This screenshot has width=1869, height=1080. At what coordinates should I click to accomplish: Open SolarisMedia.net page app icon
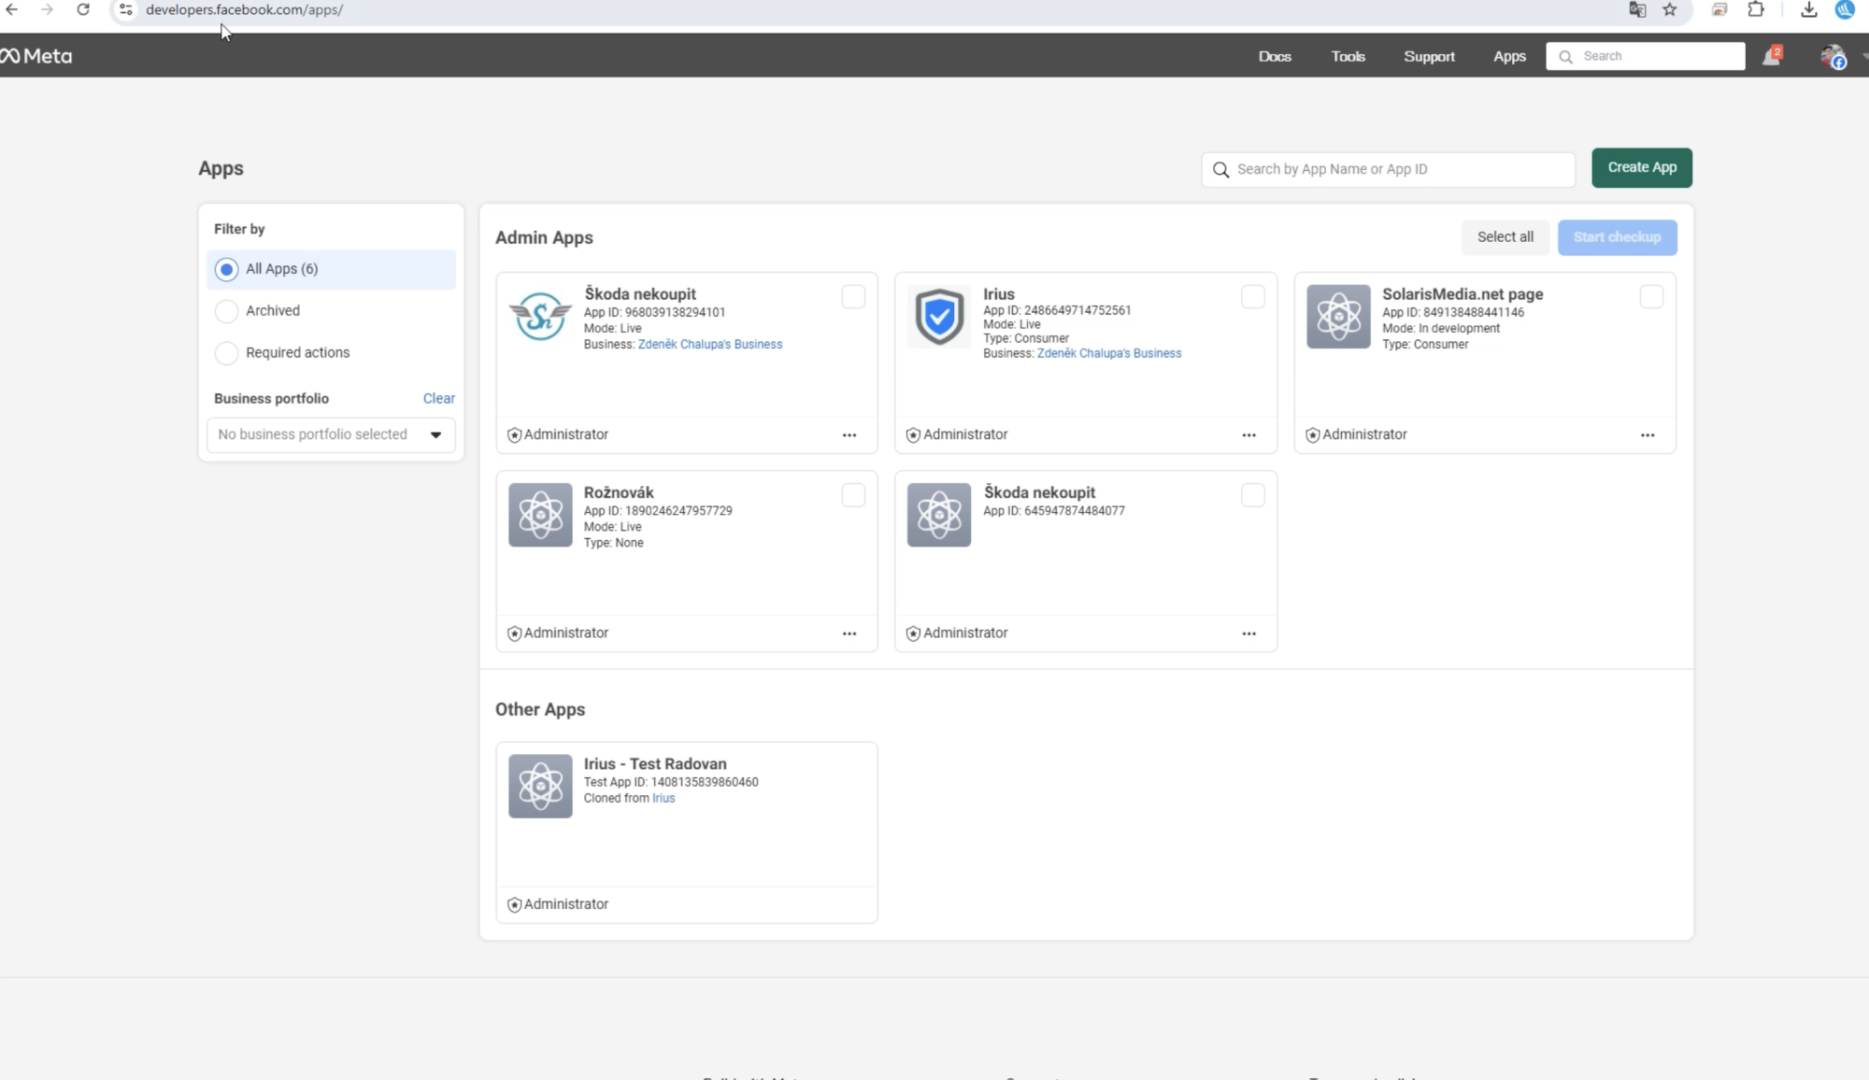click(1338, 317)
